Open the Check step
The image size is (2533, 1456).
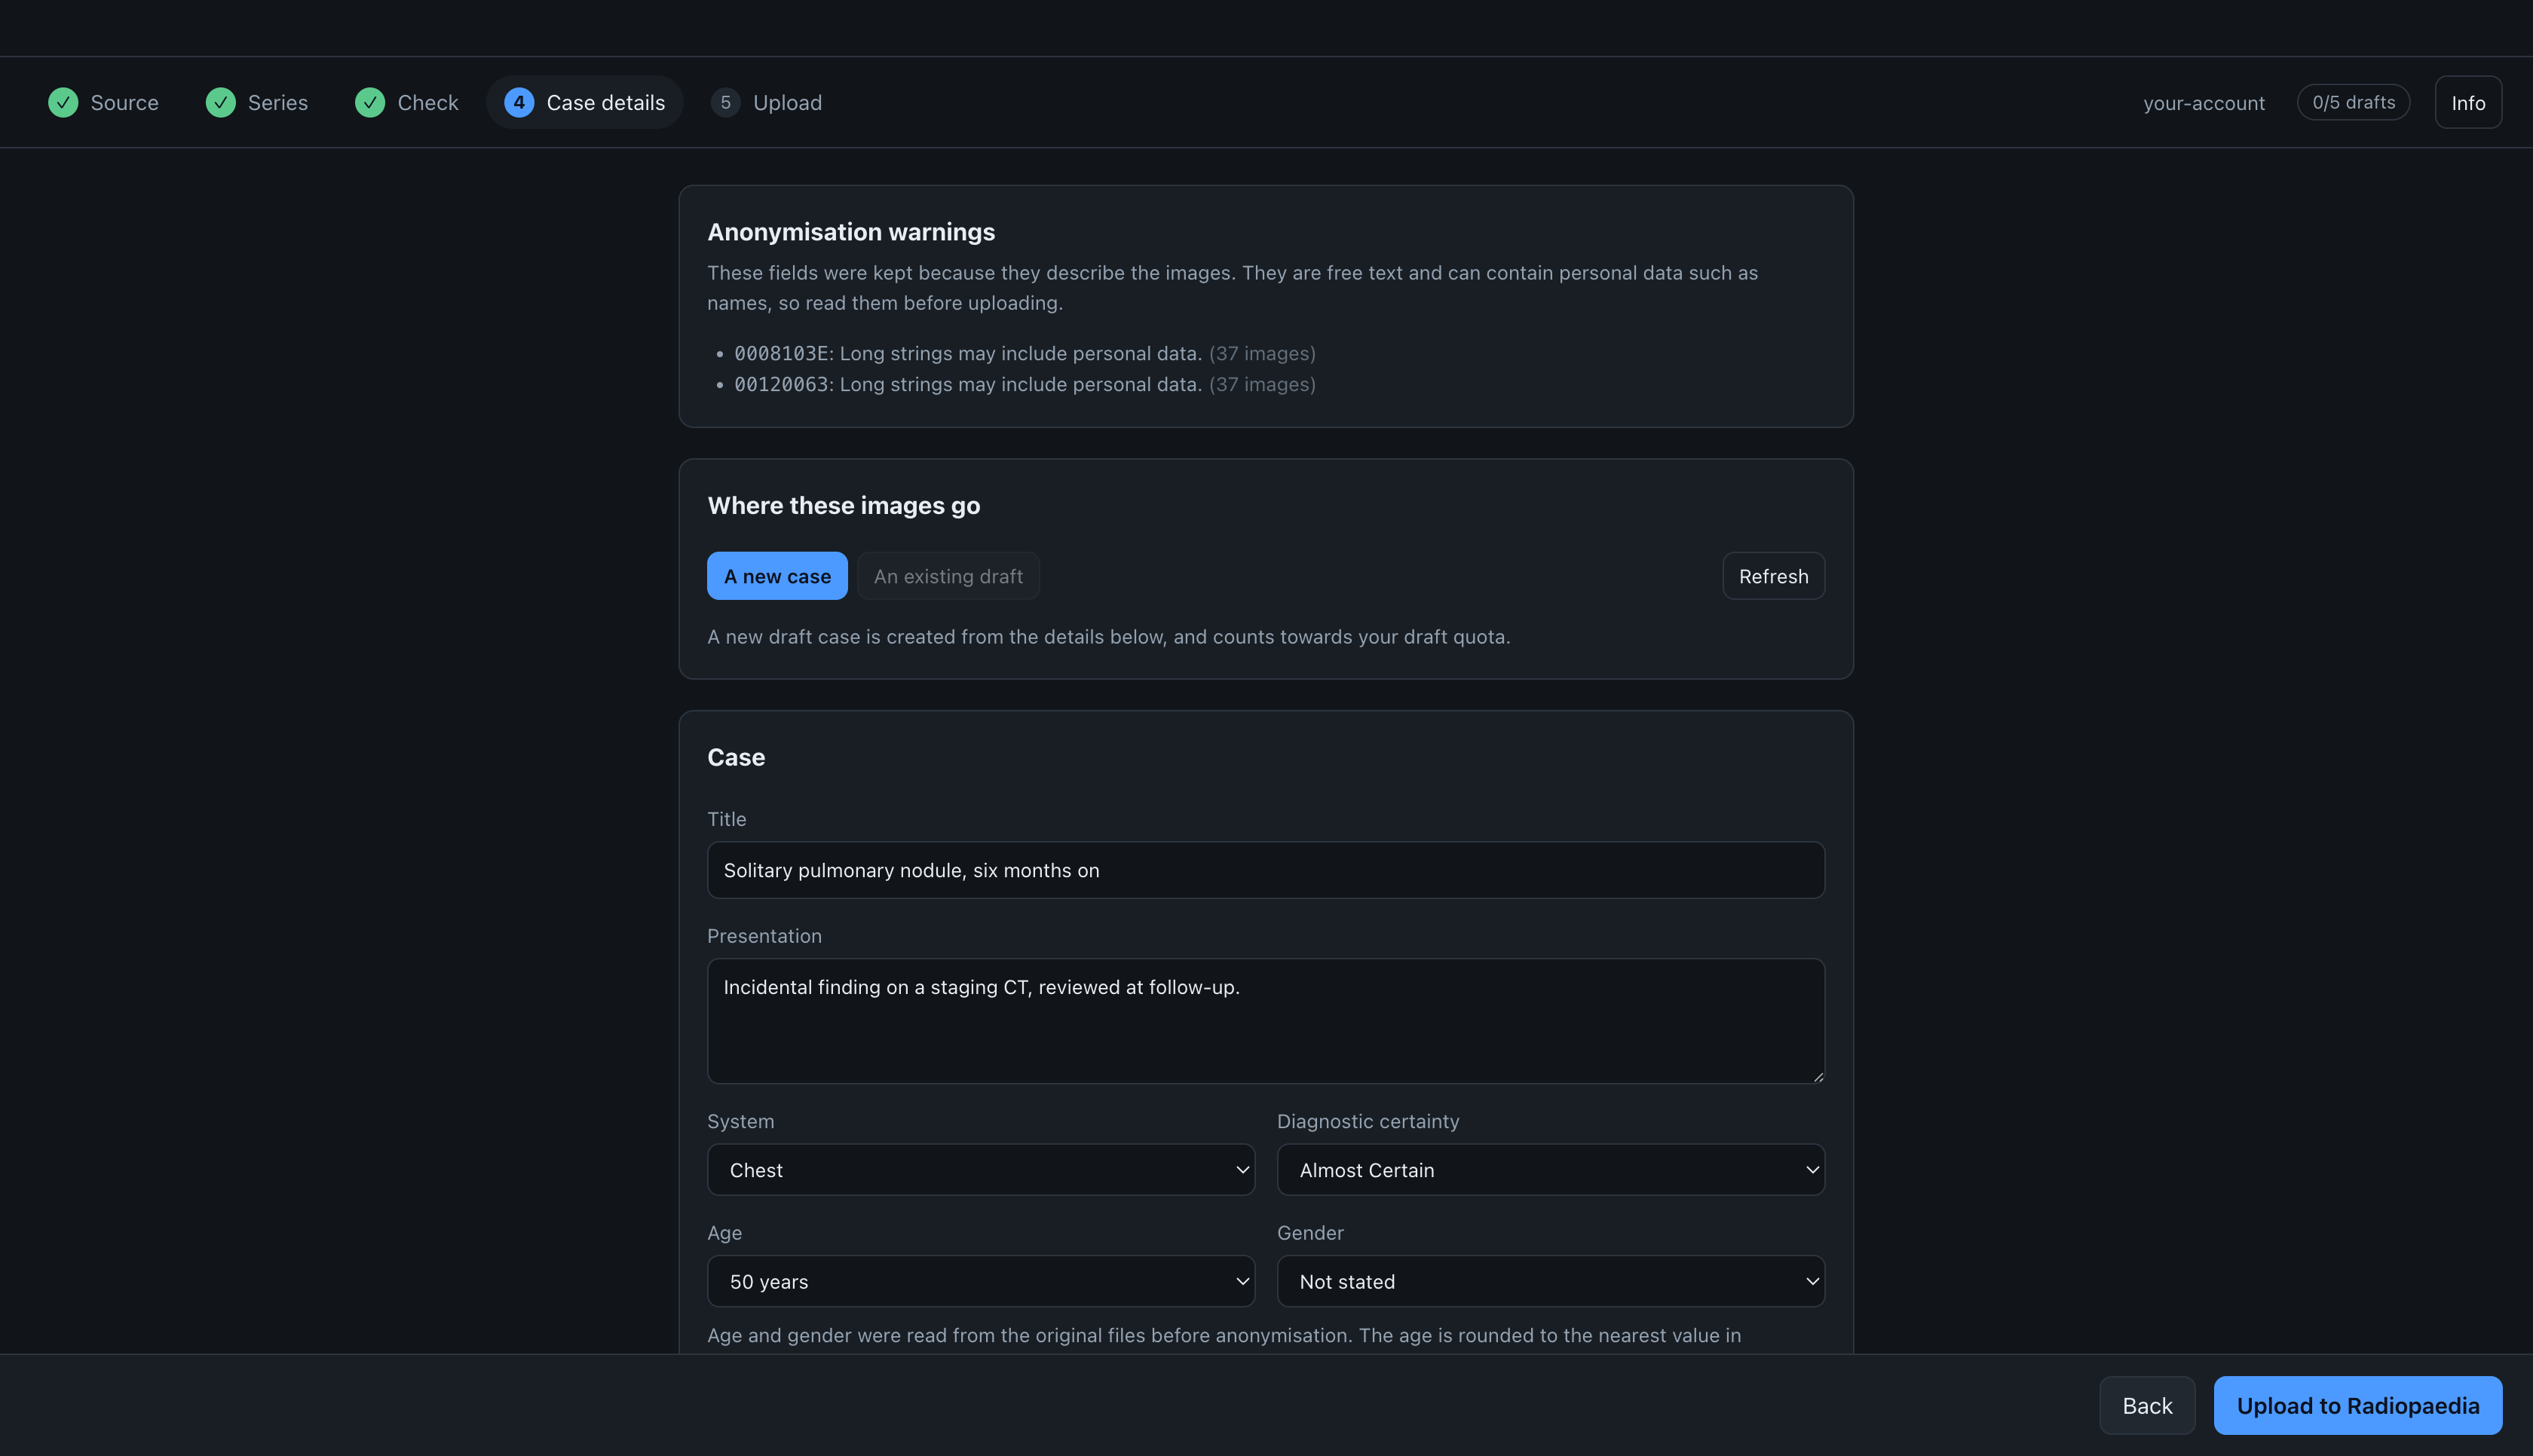(407, 102)
